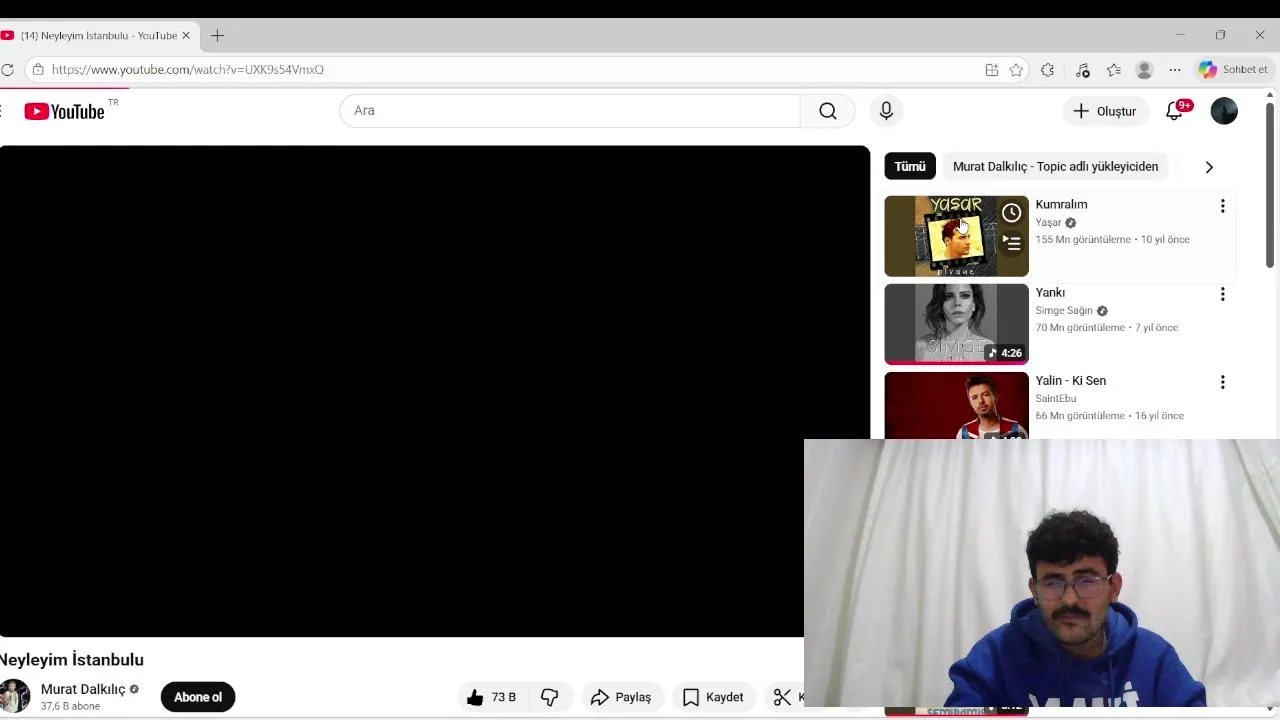Like the video with thumbs up 73 B
Viewport: 1280px width, 720px height.
(491, 697)
